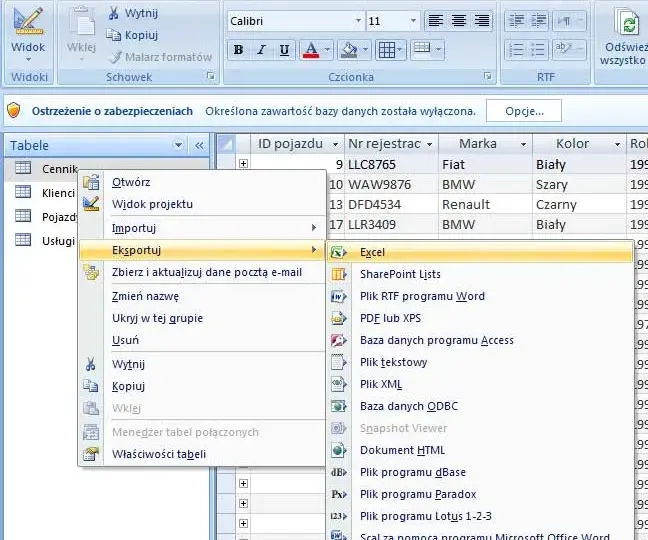648x540 pixels.
Task: Export as Plik RTF programu Word
Action: click(480, 296)
